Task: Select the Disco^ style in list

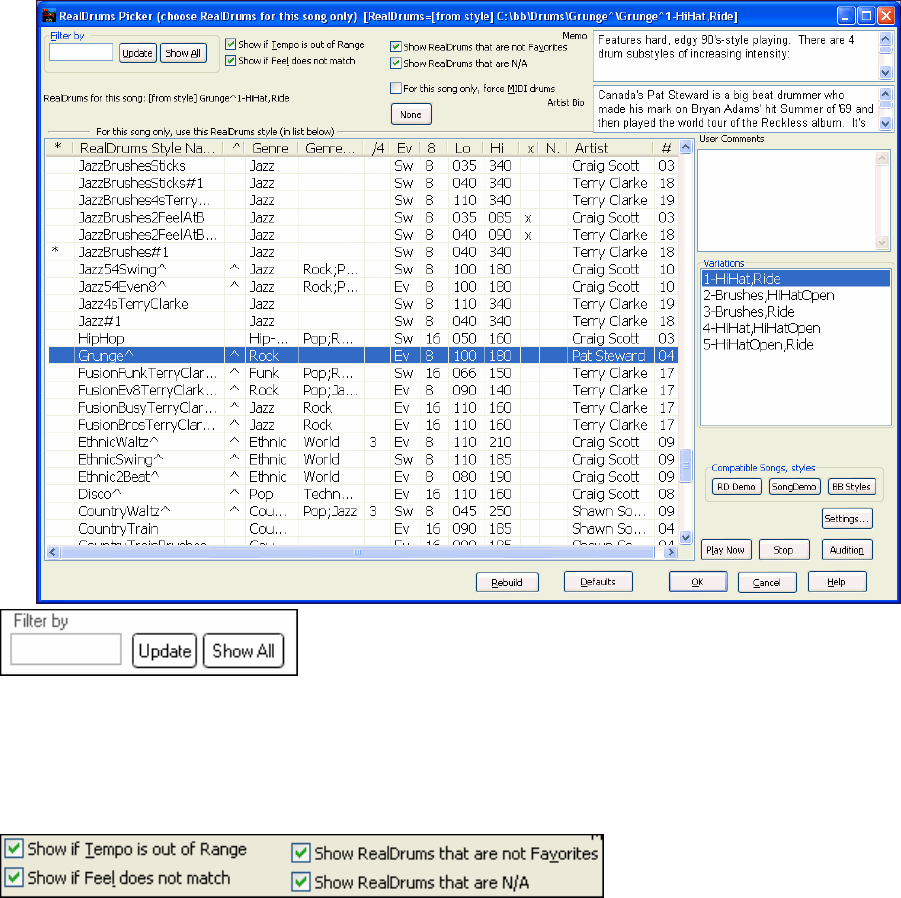Action: (102, 493)
